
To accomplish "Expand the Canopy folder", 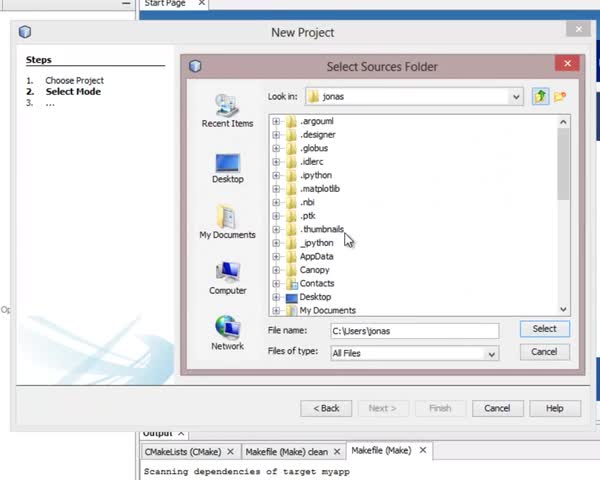I will [276, 270].
